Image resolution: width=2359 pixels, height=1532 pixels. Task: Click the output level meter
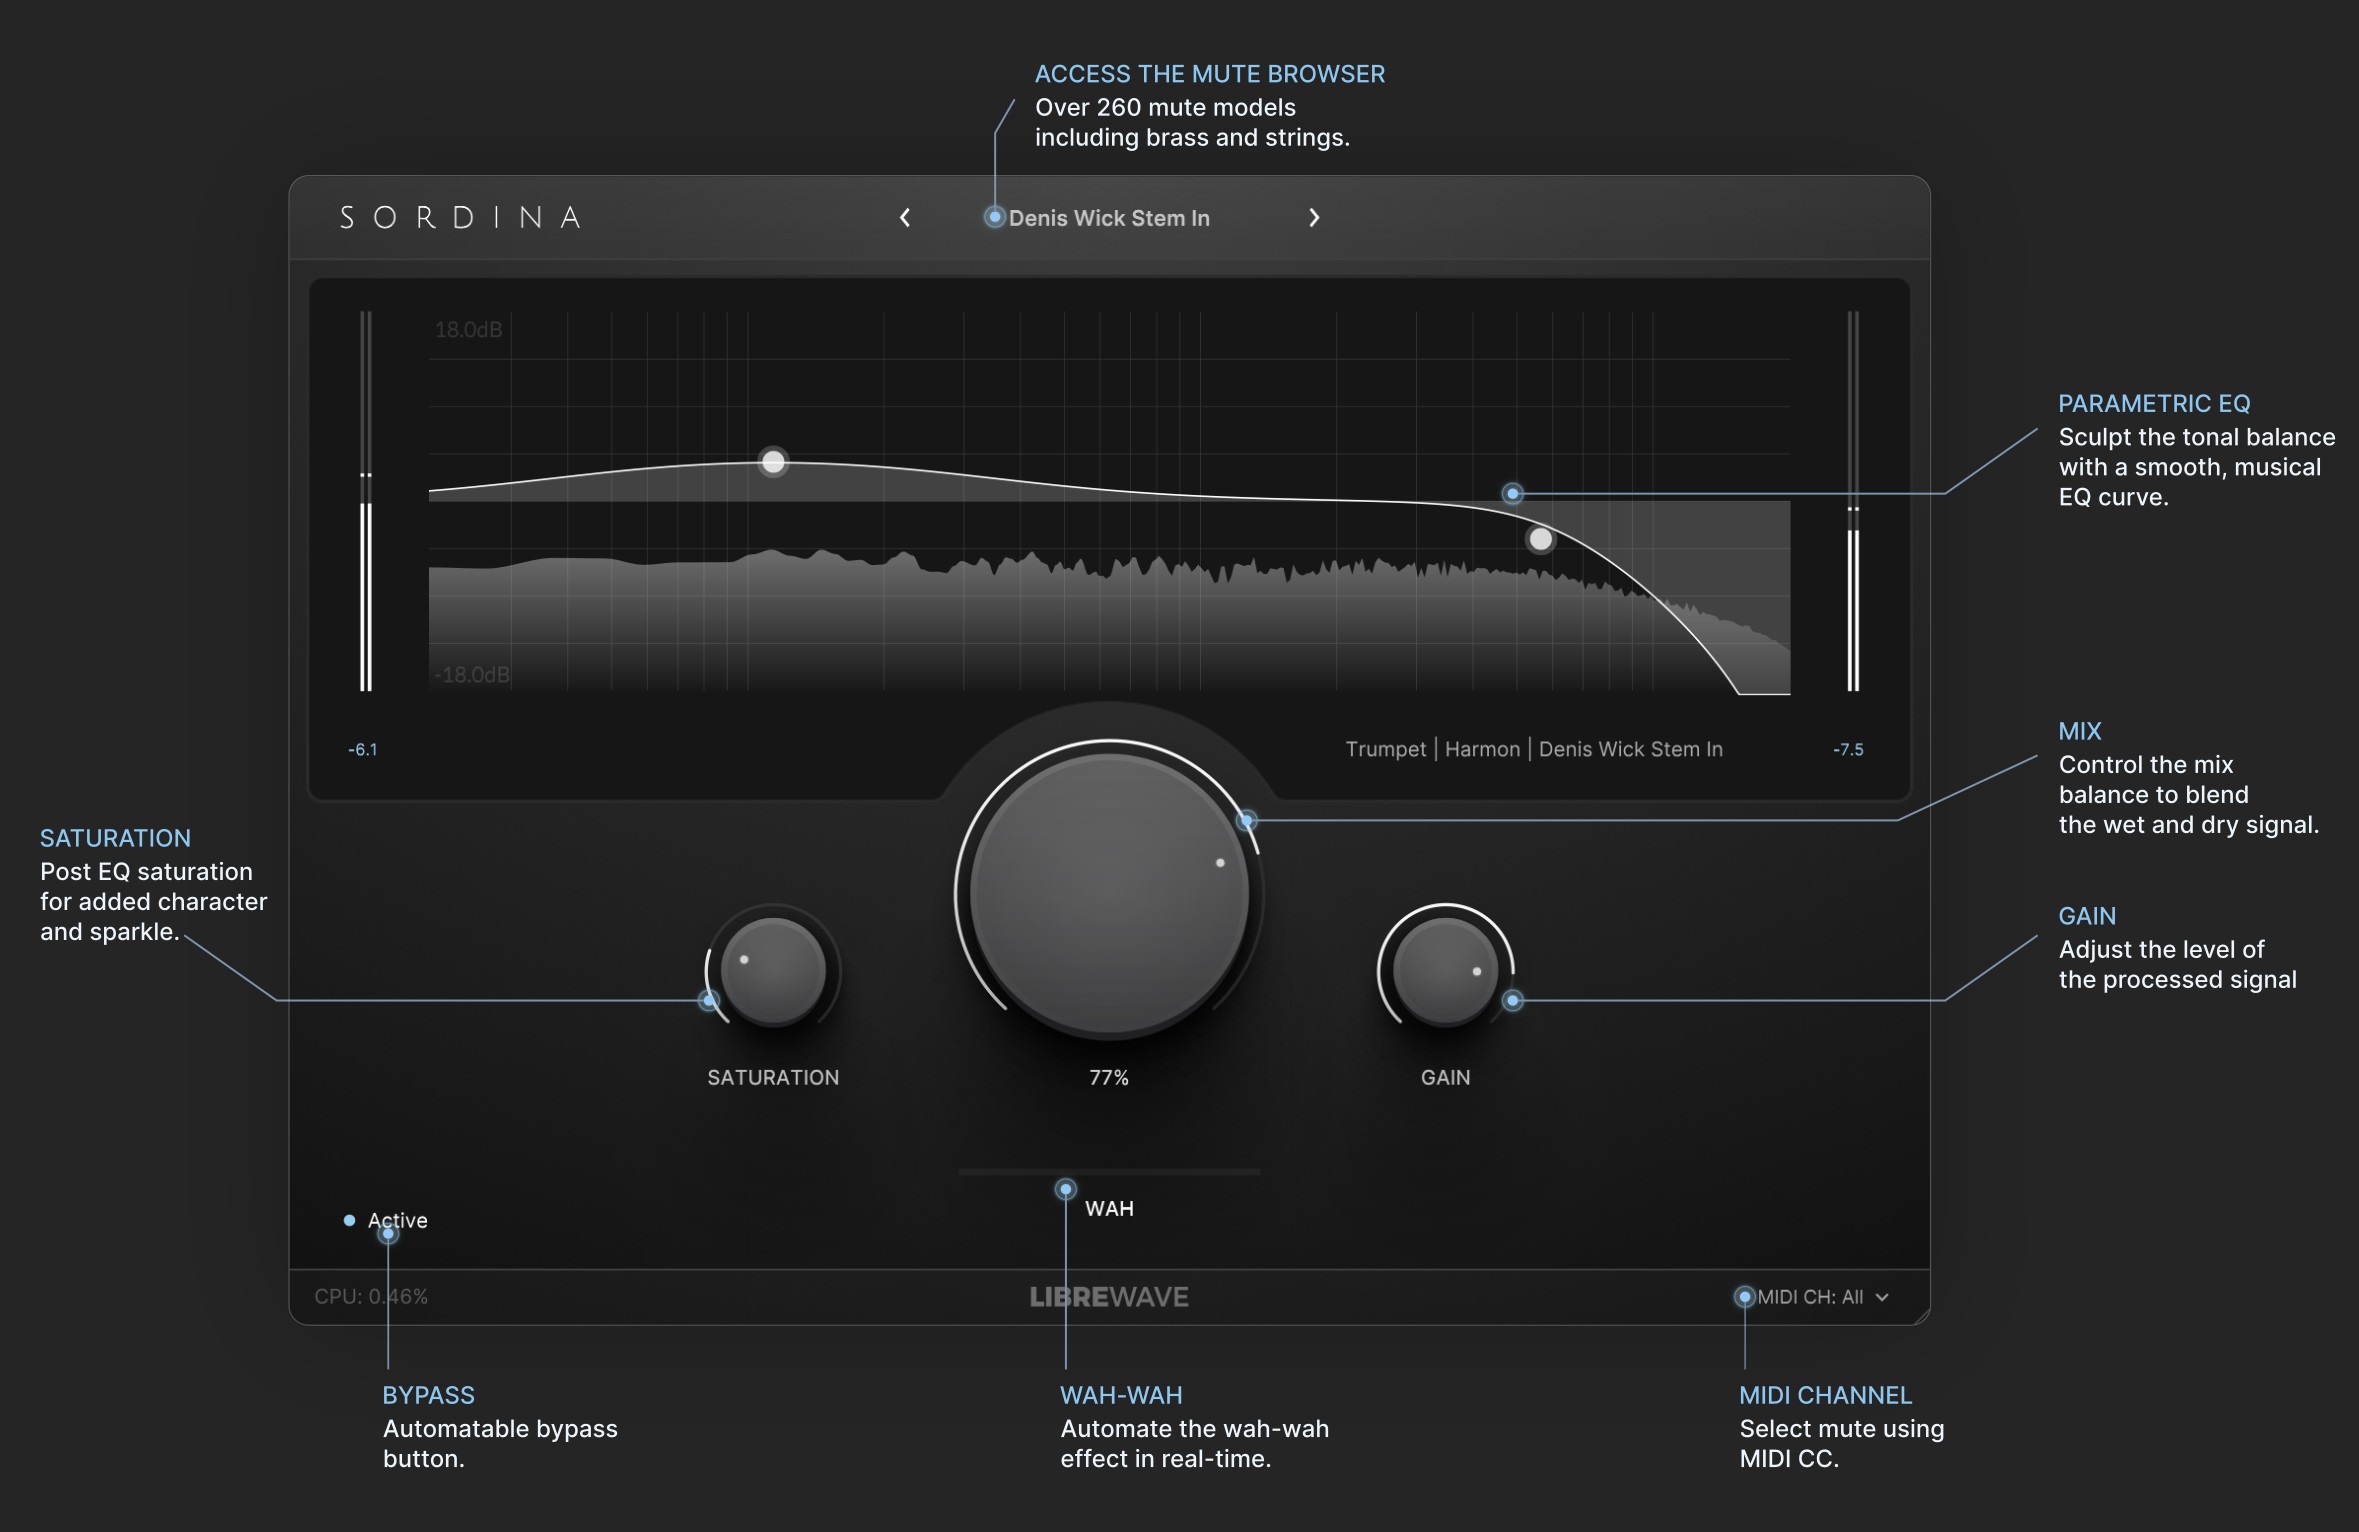[x=1853, y=501]
